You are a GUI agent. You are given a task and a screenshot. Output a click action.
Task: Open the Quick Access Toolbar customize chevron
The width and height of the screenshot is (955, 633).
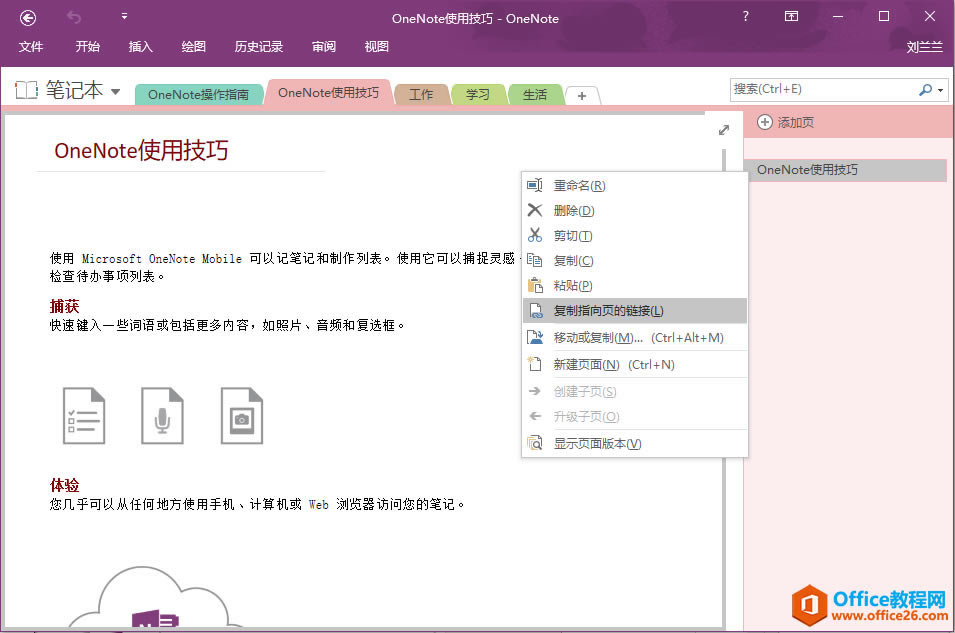[124, 16]
